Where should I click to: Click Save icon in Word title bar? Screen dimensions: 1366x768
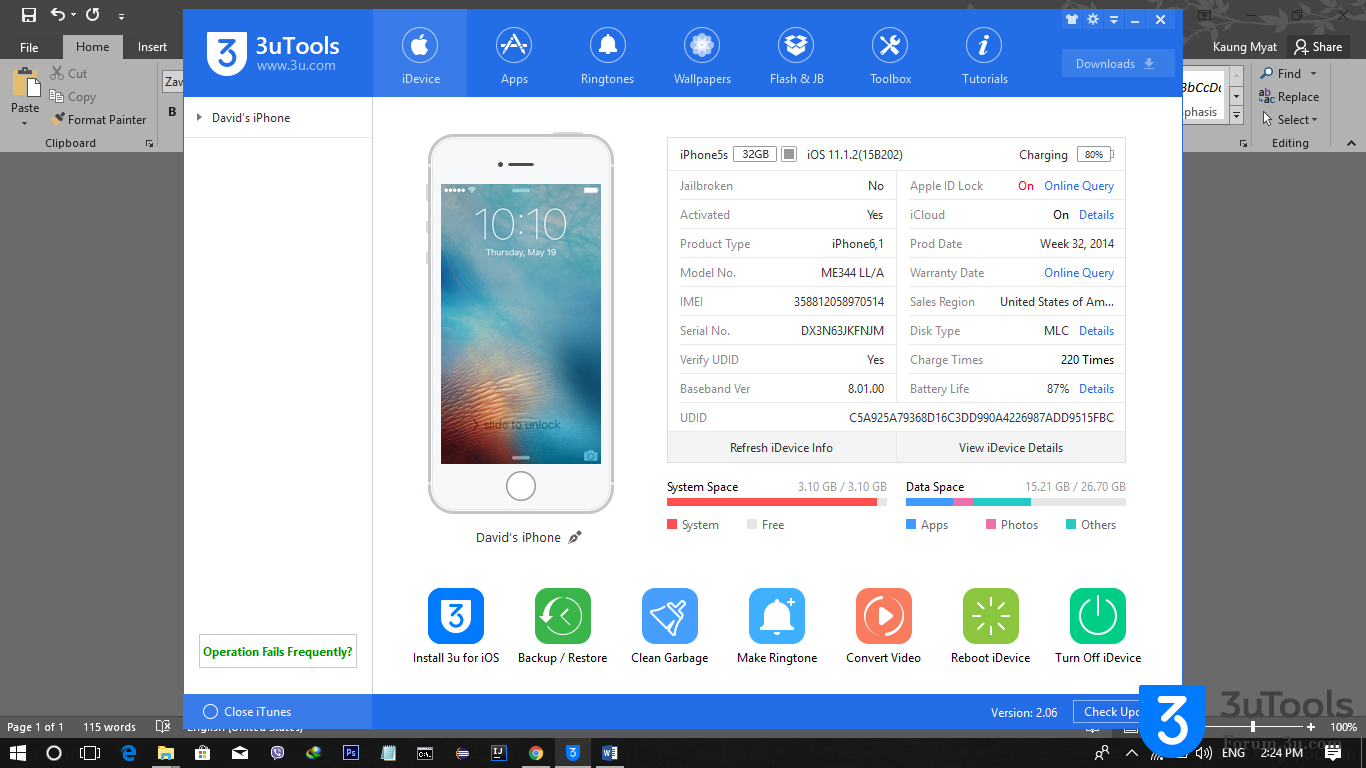pyautogui.click(x=29, y=15)
